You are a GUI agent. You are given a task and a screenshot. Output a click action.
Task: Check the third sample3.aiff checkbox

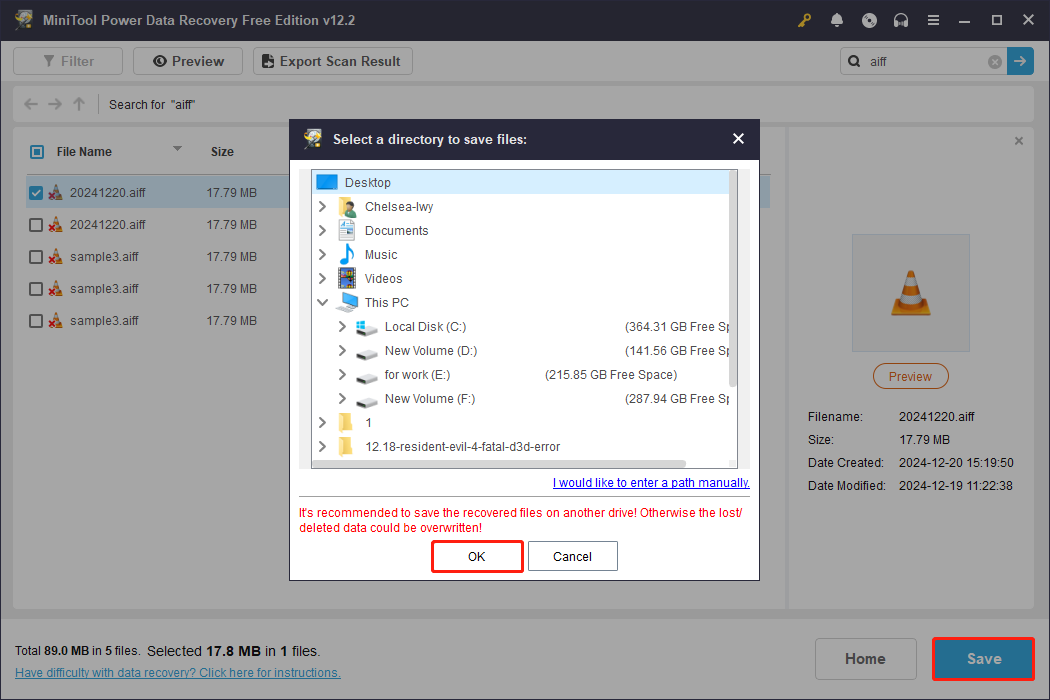36,322
